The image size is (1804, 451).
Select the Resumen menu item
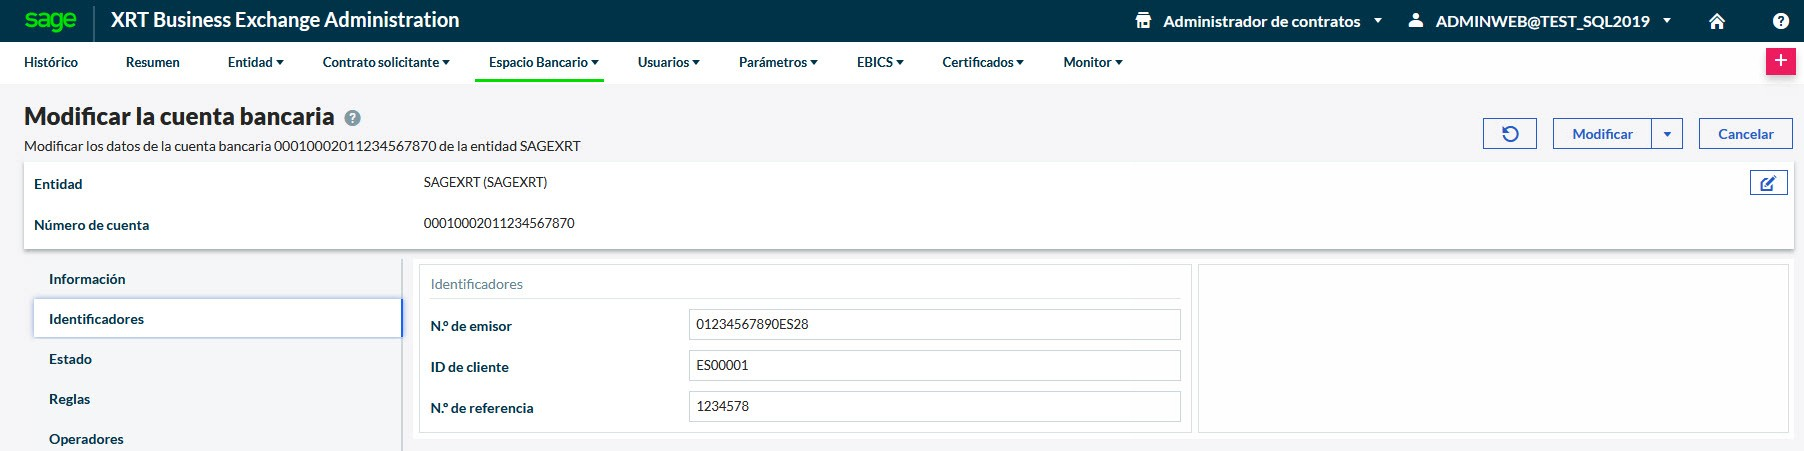click(153, 62)
